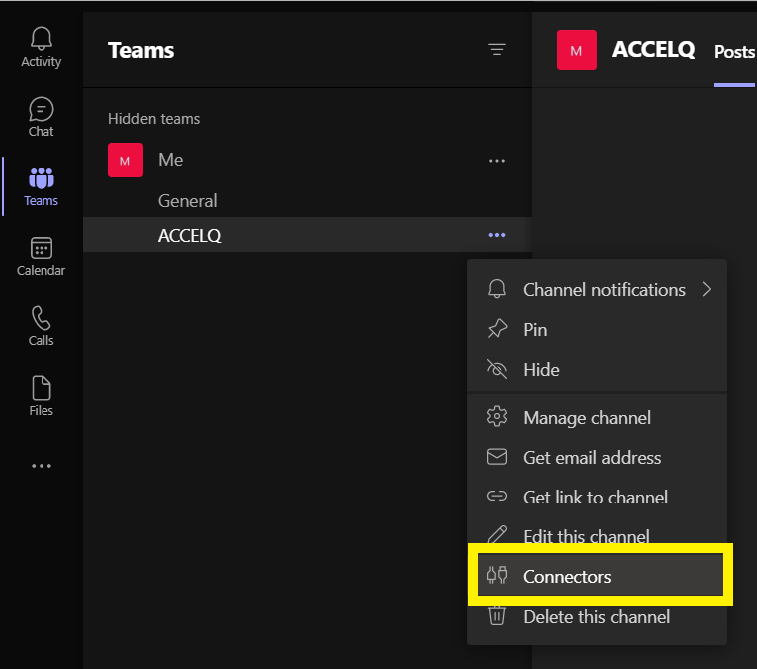Viewport: 757px width, 669px height.
Task: Select Delete this channel
Action: point(597,617)
